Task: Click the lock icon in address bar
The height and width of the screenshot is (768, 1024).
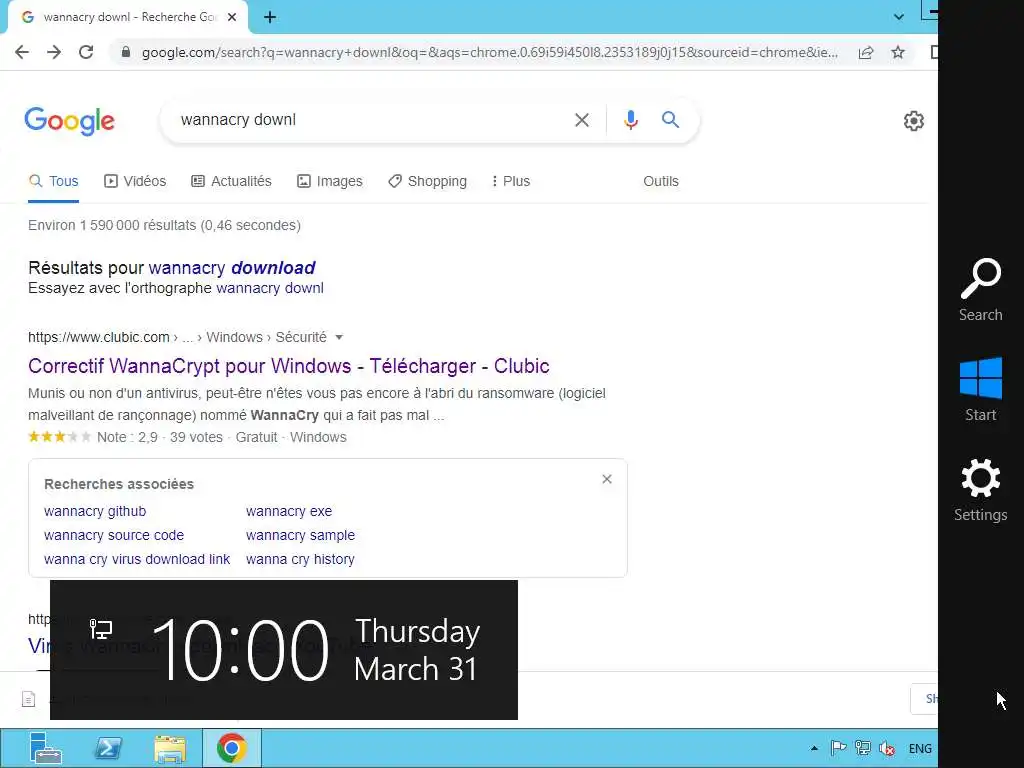Action: pos(126,52)
